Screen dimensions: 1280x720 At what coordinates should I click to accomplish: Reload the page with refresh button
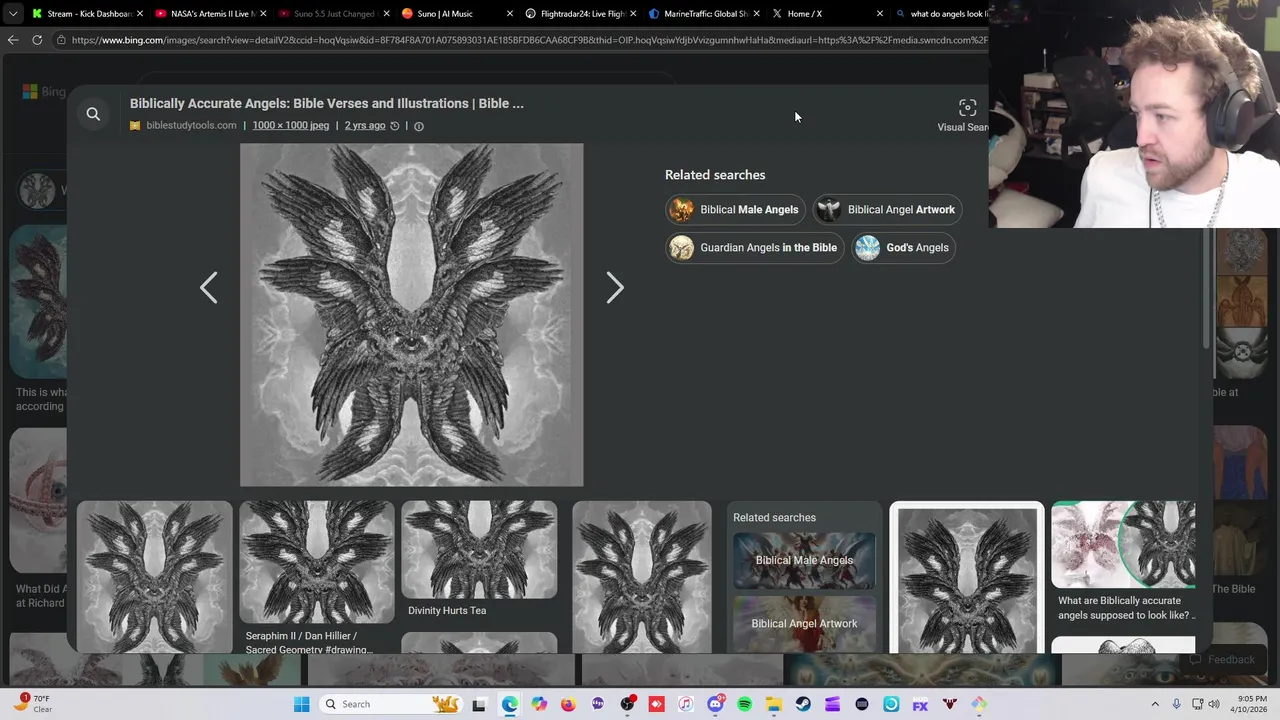pos(37,40)
